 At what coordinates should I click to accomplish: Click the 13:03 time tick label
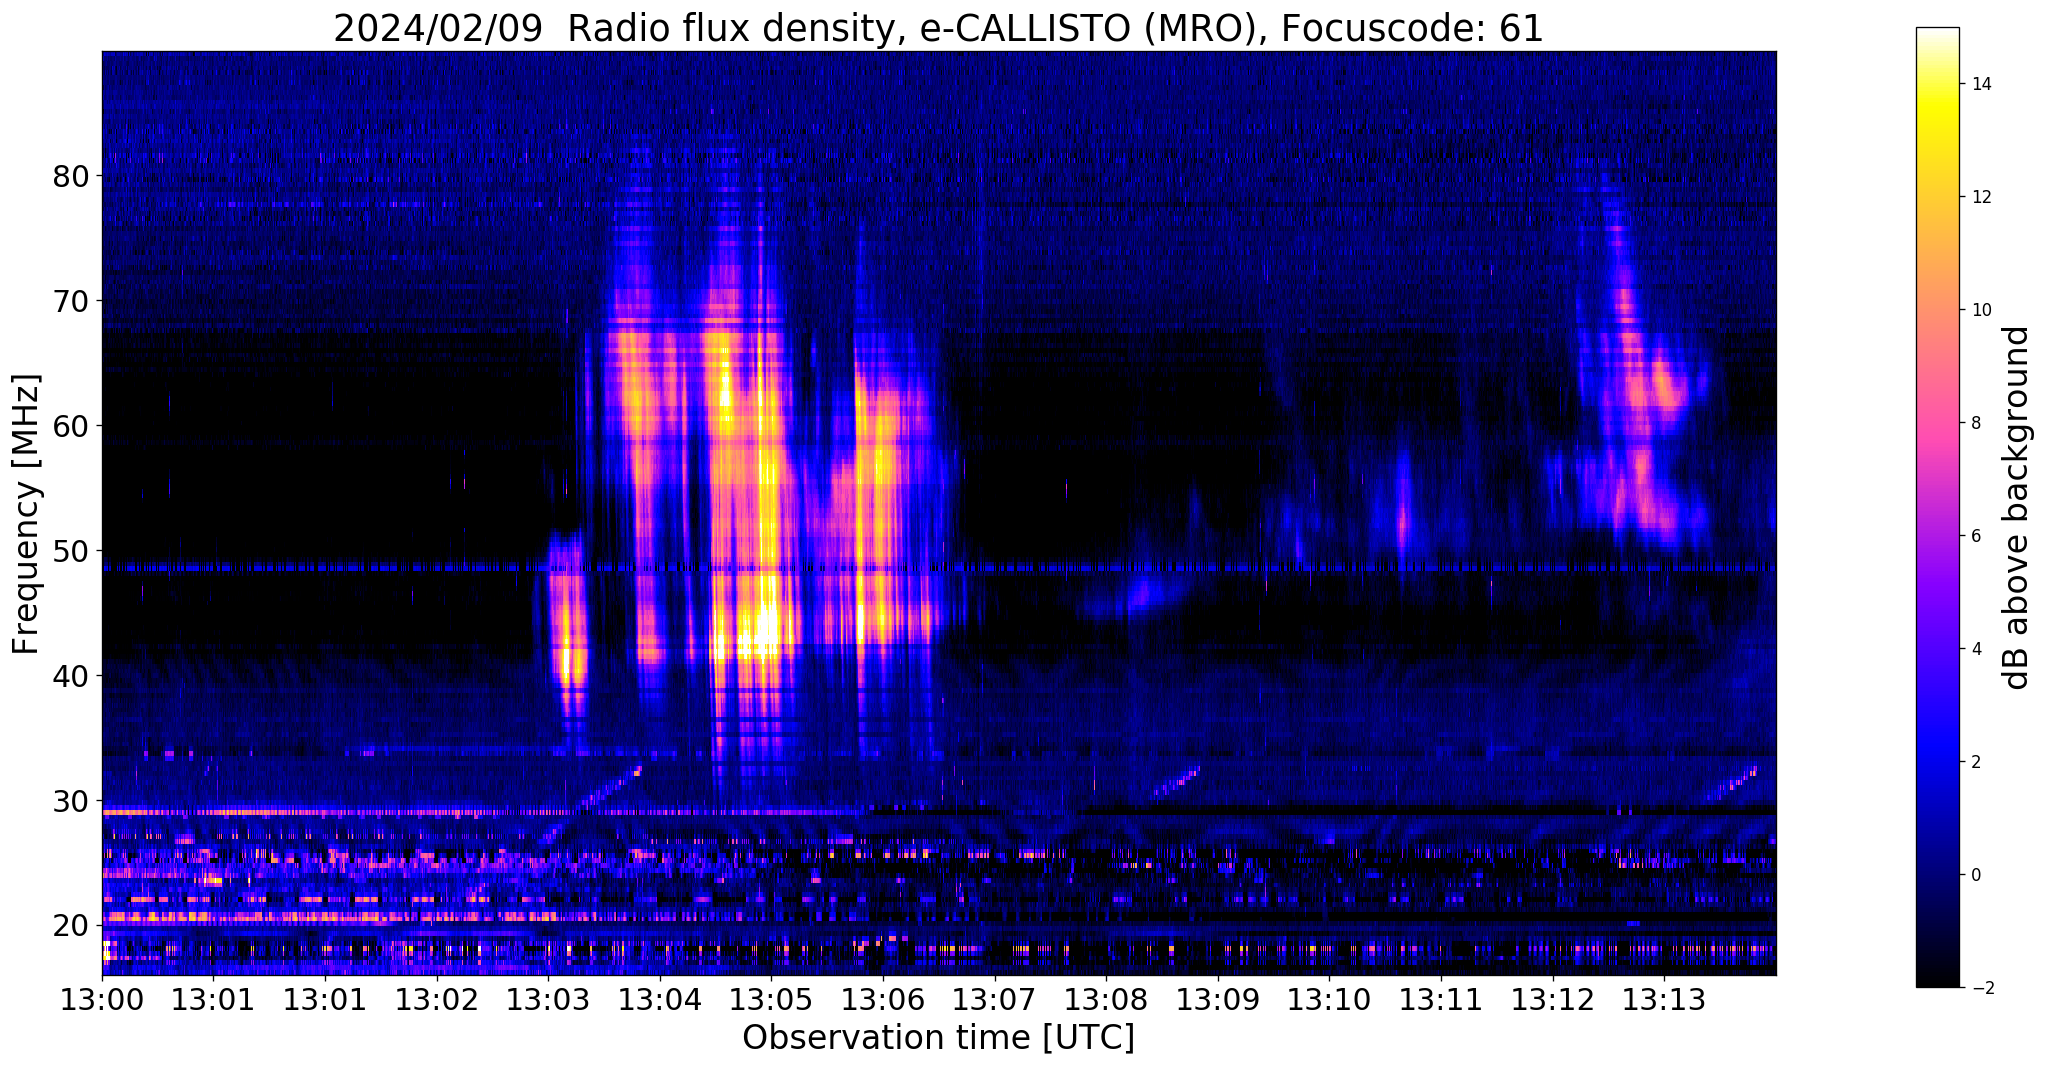[x=548, y=1001]
